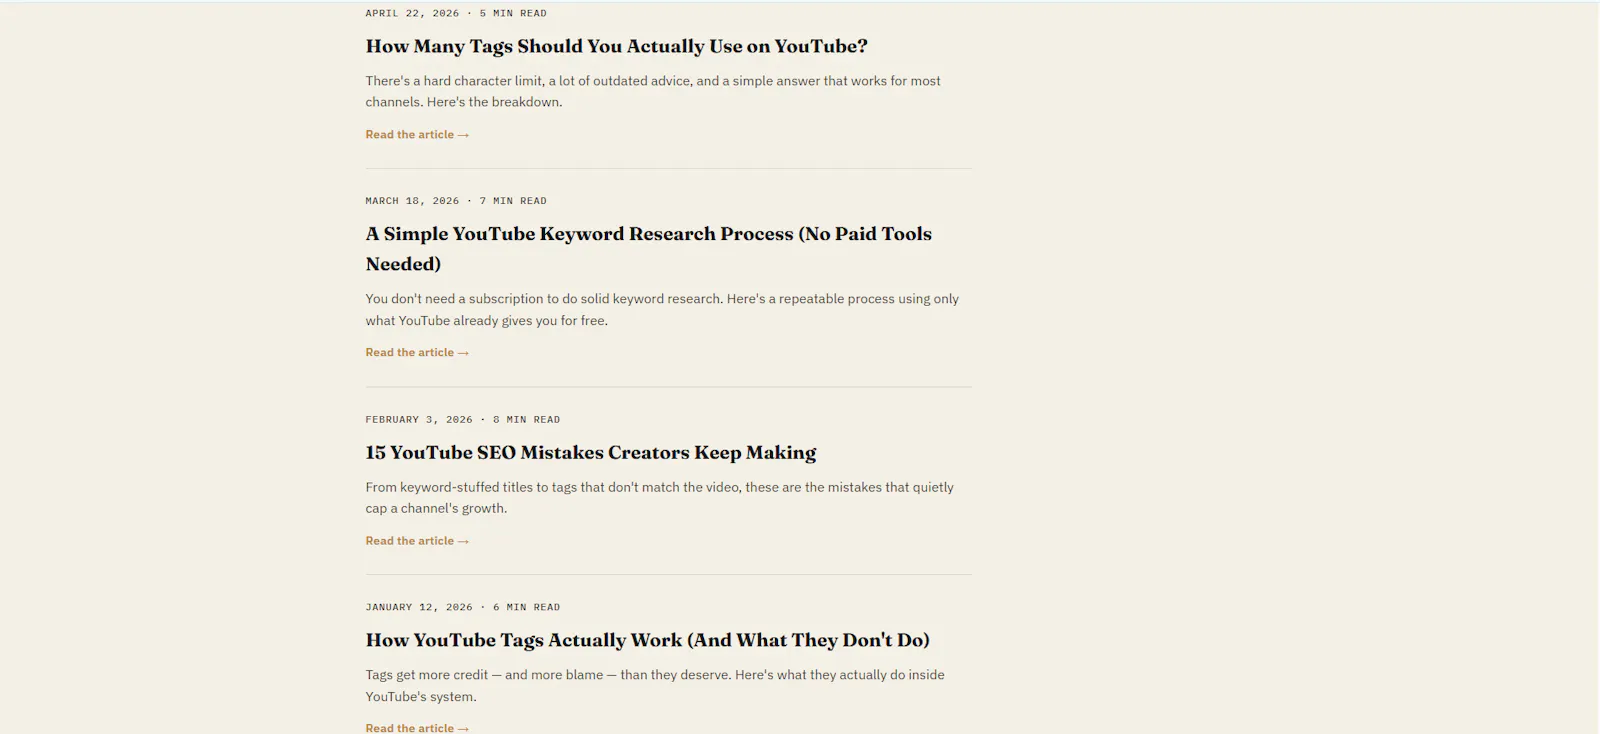Screen dimensions: 1600x734
Task: Click the summary starting 'From keyword-stuffed titles'
Action: click(x=660, y=497)
